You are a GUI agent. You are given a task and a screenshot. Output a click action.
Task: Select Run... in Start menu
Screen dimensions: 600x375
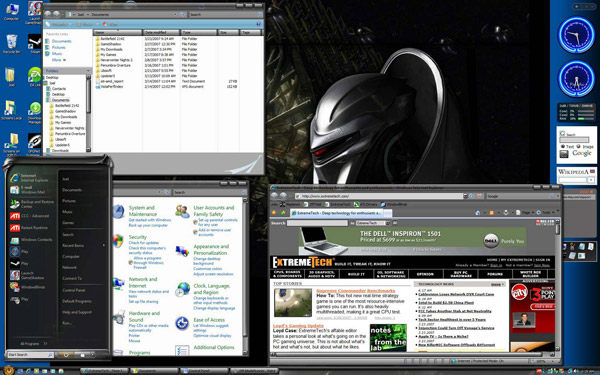67,323
